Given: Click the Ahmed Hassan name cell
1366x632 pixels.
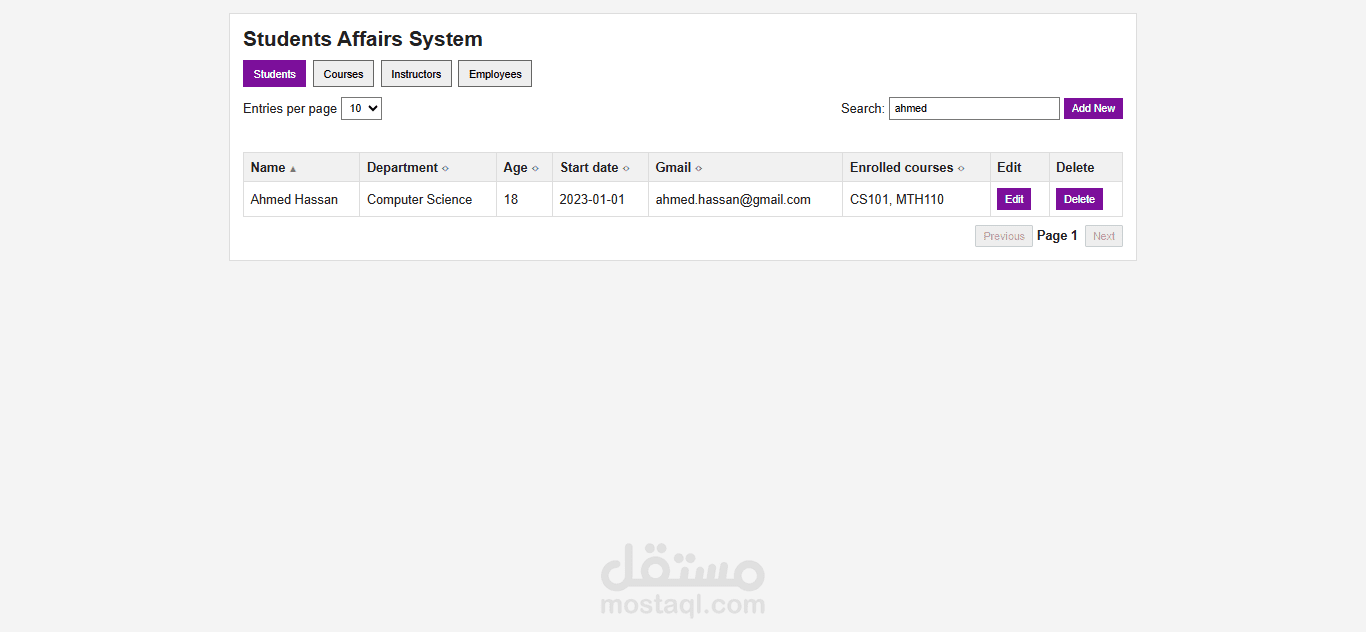Looking at the screenshot, I should pos(302,199).
